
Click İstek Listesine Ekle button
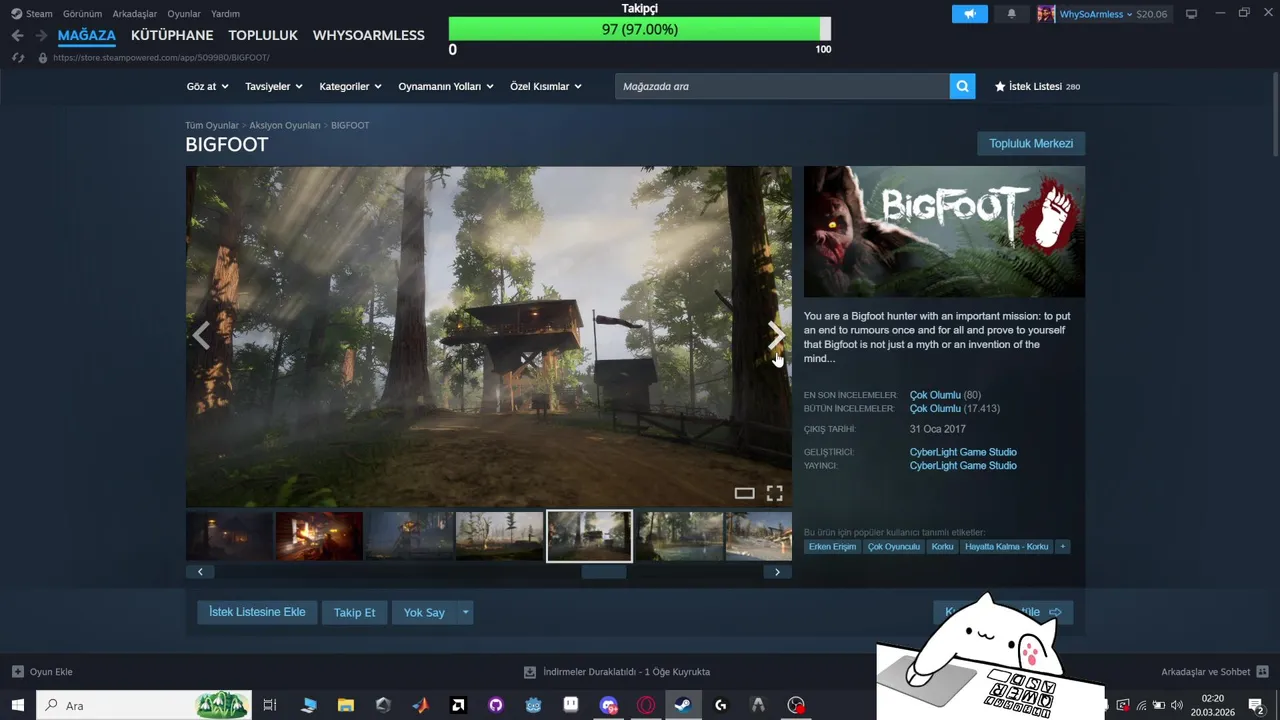(257, 612)
